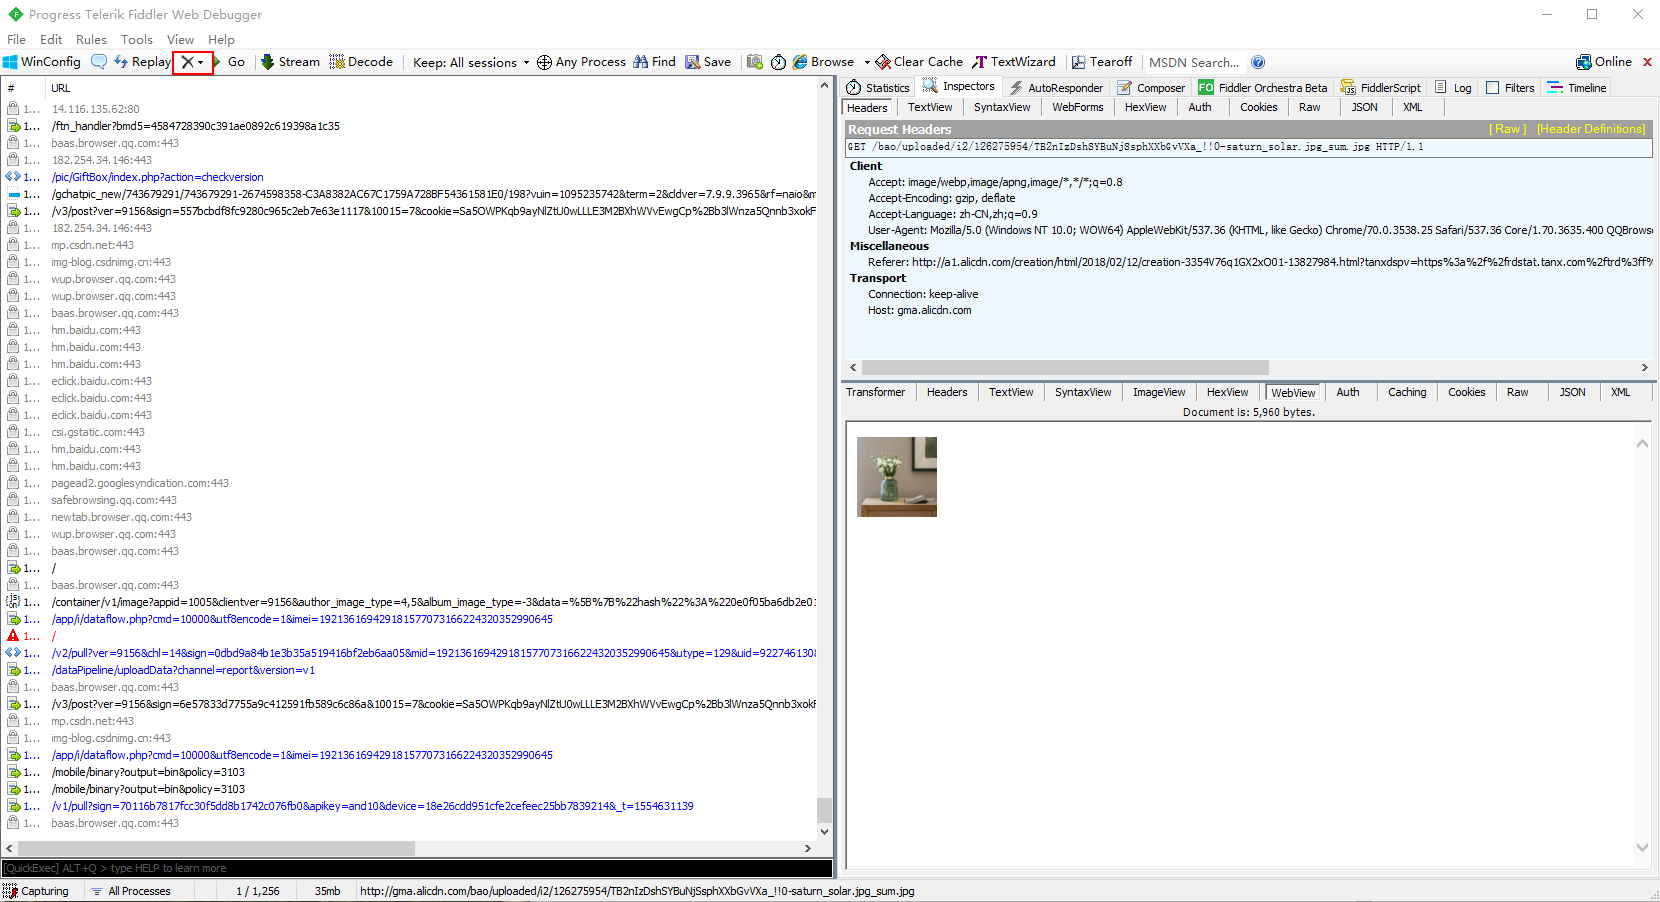
Task: Replay the selected session
Action: [x=142, y=62]
